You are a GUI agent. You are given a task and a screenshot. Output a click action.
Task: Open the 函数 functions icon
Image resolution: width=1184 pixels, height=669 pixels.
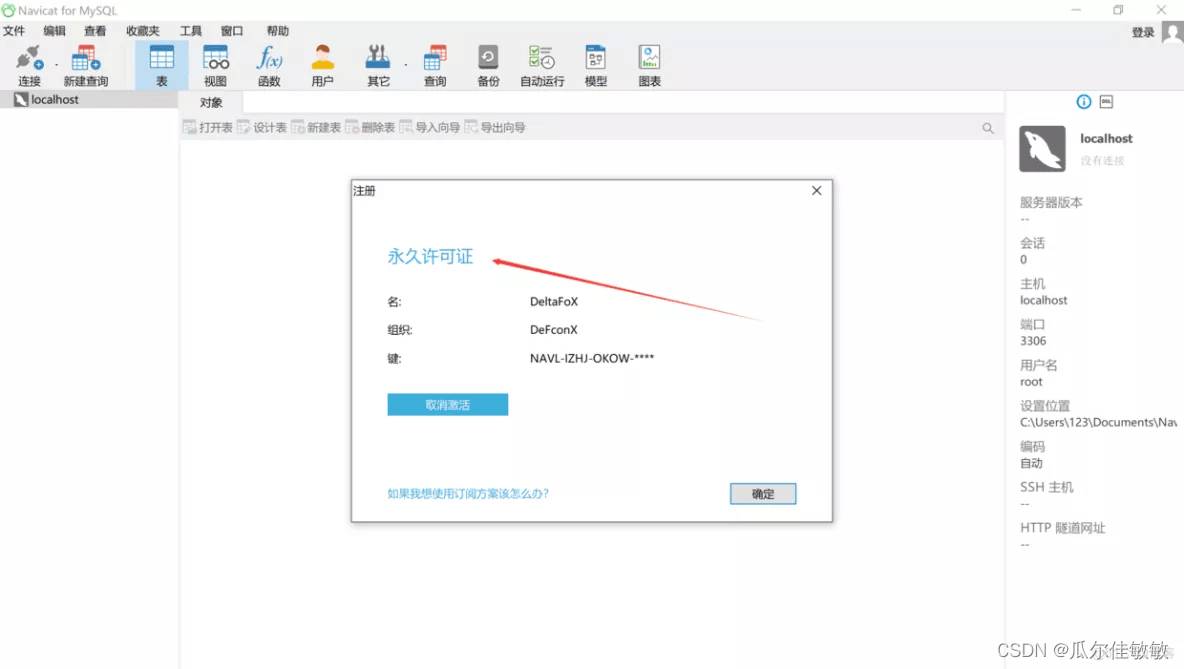click(269, 66)
